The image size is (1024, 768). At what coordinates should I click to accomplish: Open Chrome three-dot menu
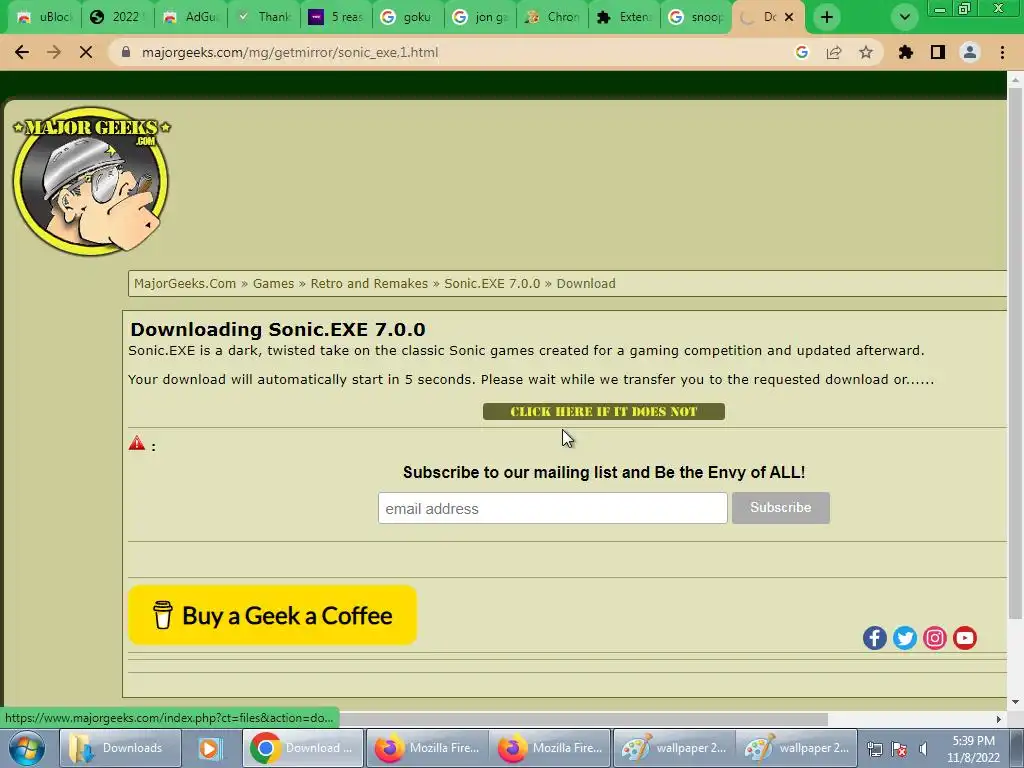pyautogui.click(x=1002, y=52)
